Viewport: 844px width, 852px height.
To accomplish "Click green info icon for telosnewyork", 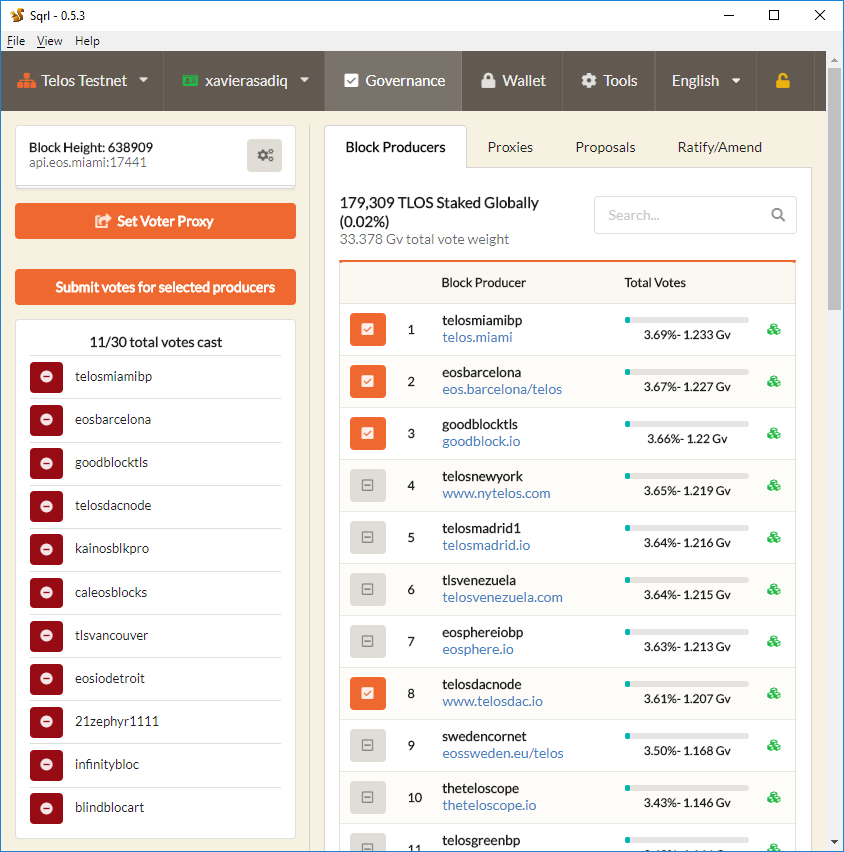I will point(774,485).
